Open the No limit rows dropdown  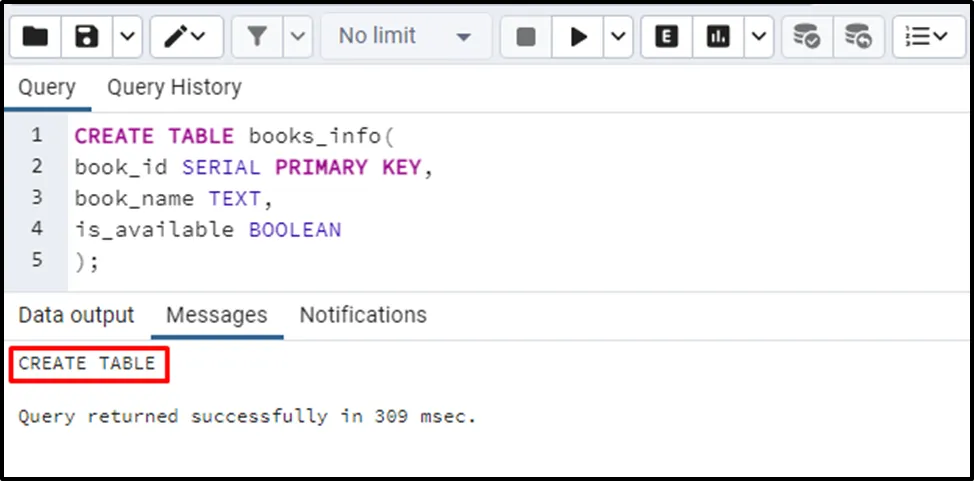405,37
